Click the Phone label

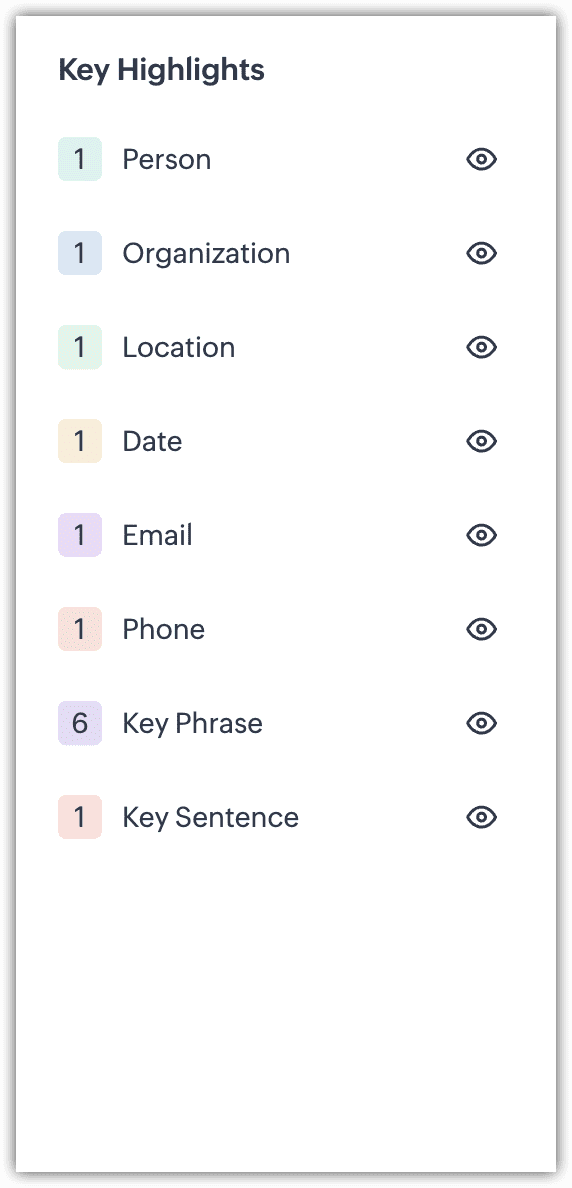tap(164, 629)
